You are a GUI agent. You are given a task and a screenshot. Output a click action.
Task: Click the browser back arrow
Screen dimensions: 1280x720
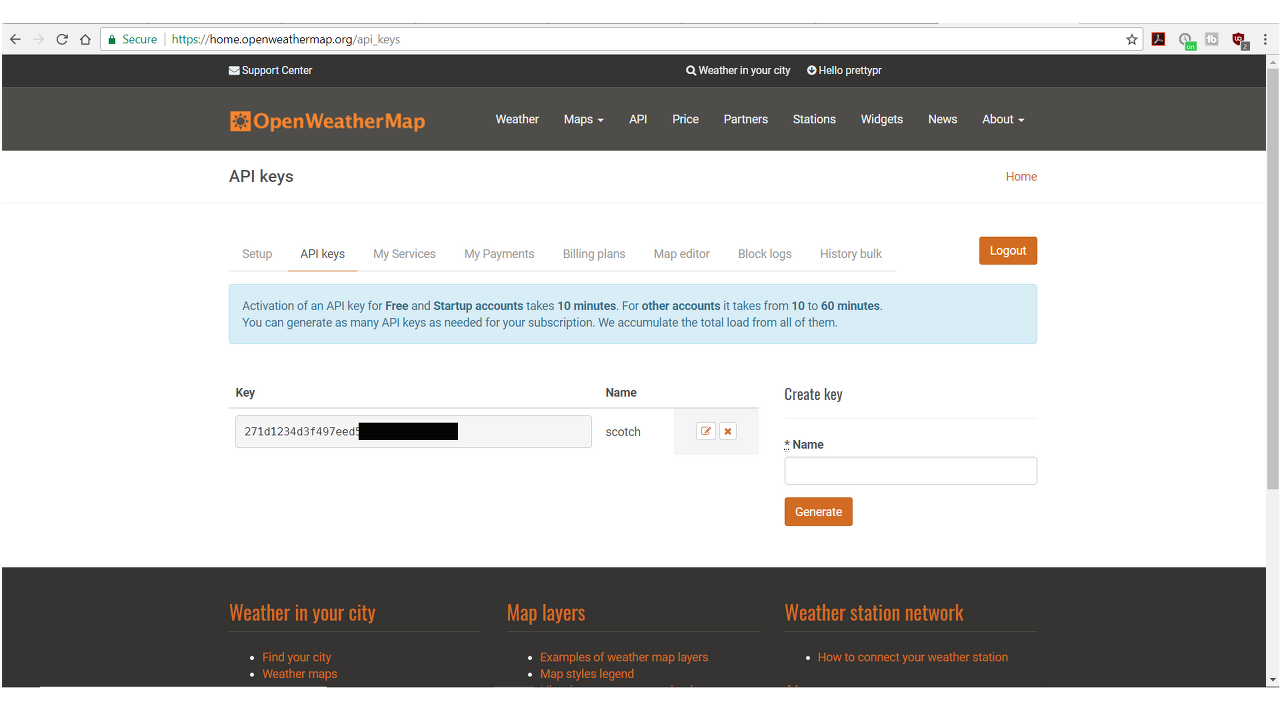15,39
